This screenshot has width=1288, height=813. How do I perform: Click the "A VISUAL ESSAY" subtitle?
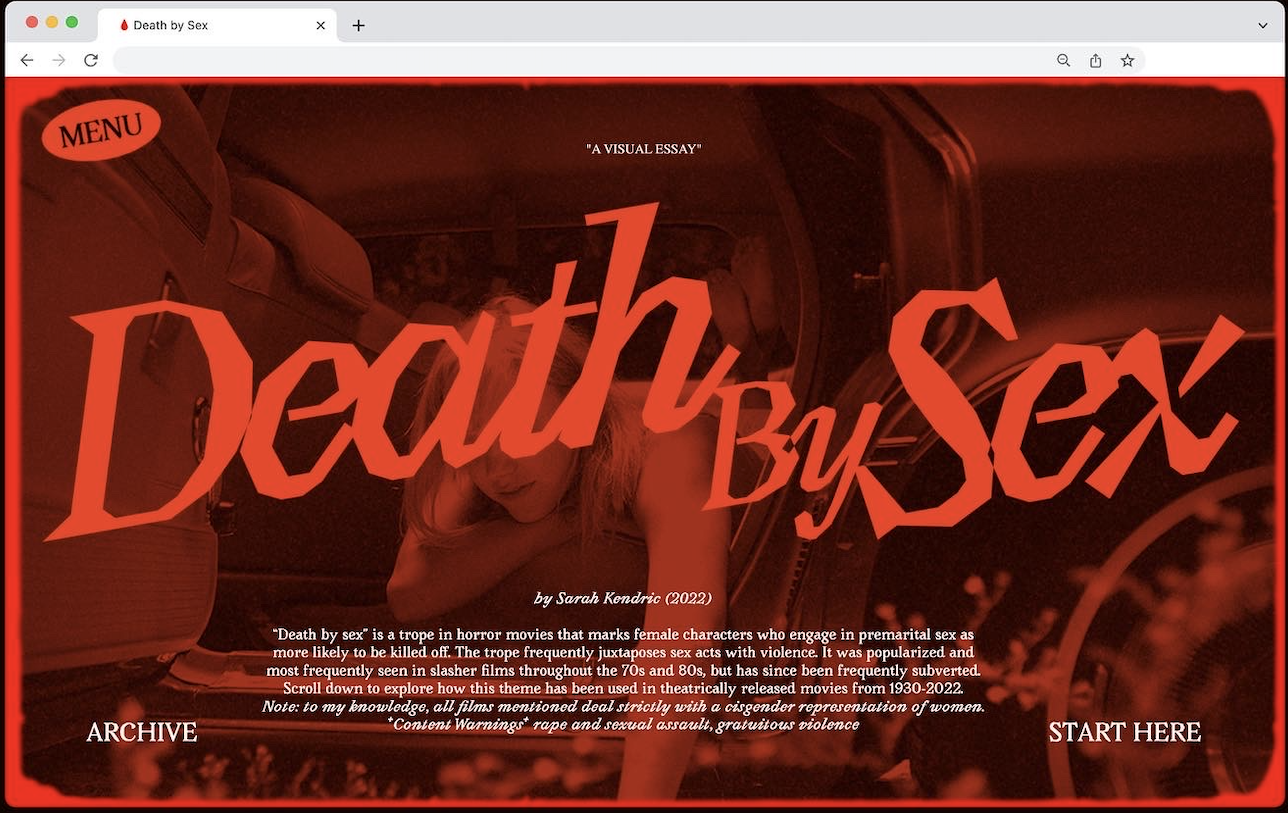(644, 149)
